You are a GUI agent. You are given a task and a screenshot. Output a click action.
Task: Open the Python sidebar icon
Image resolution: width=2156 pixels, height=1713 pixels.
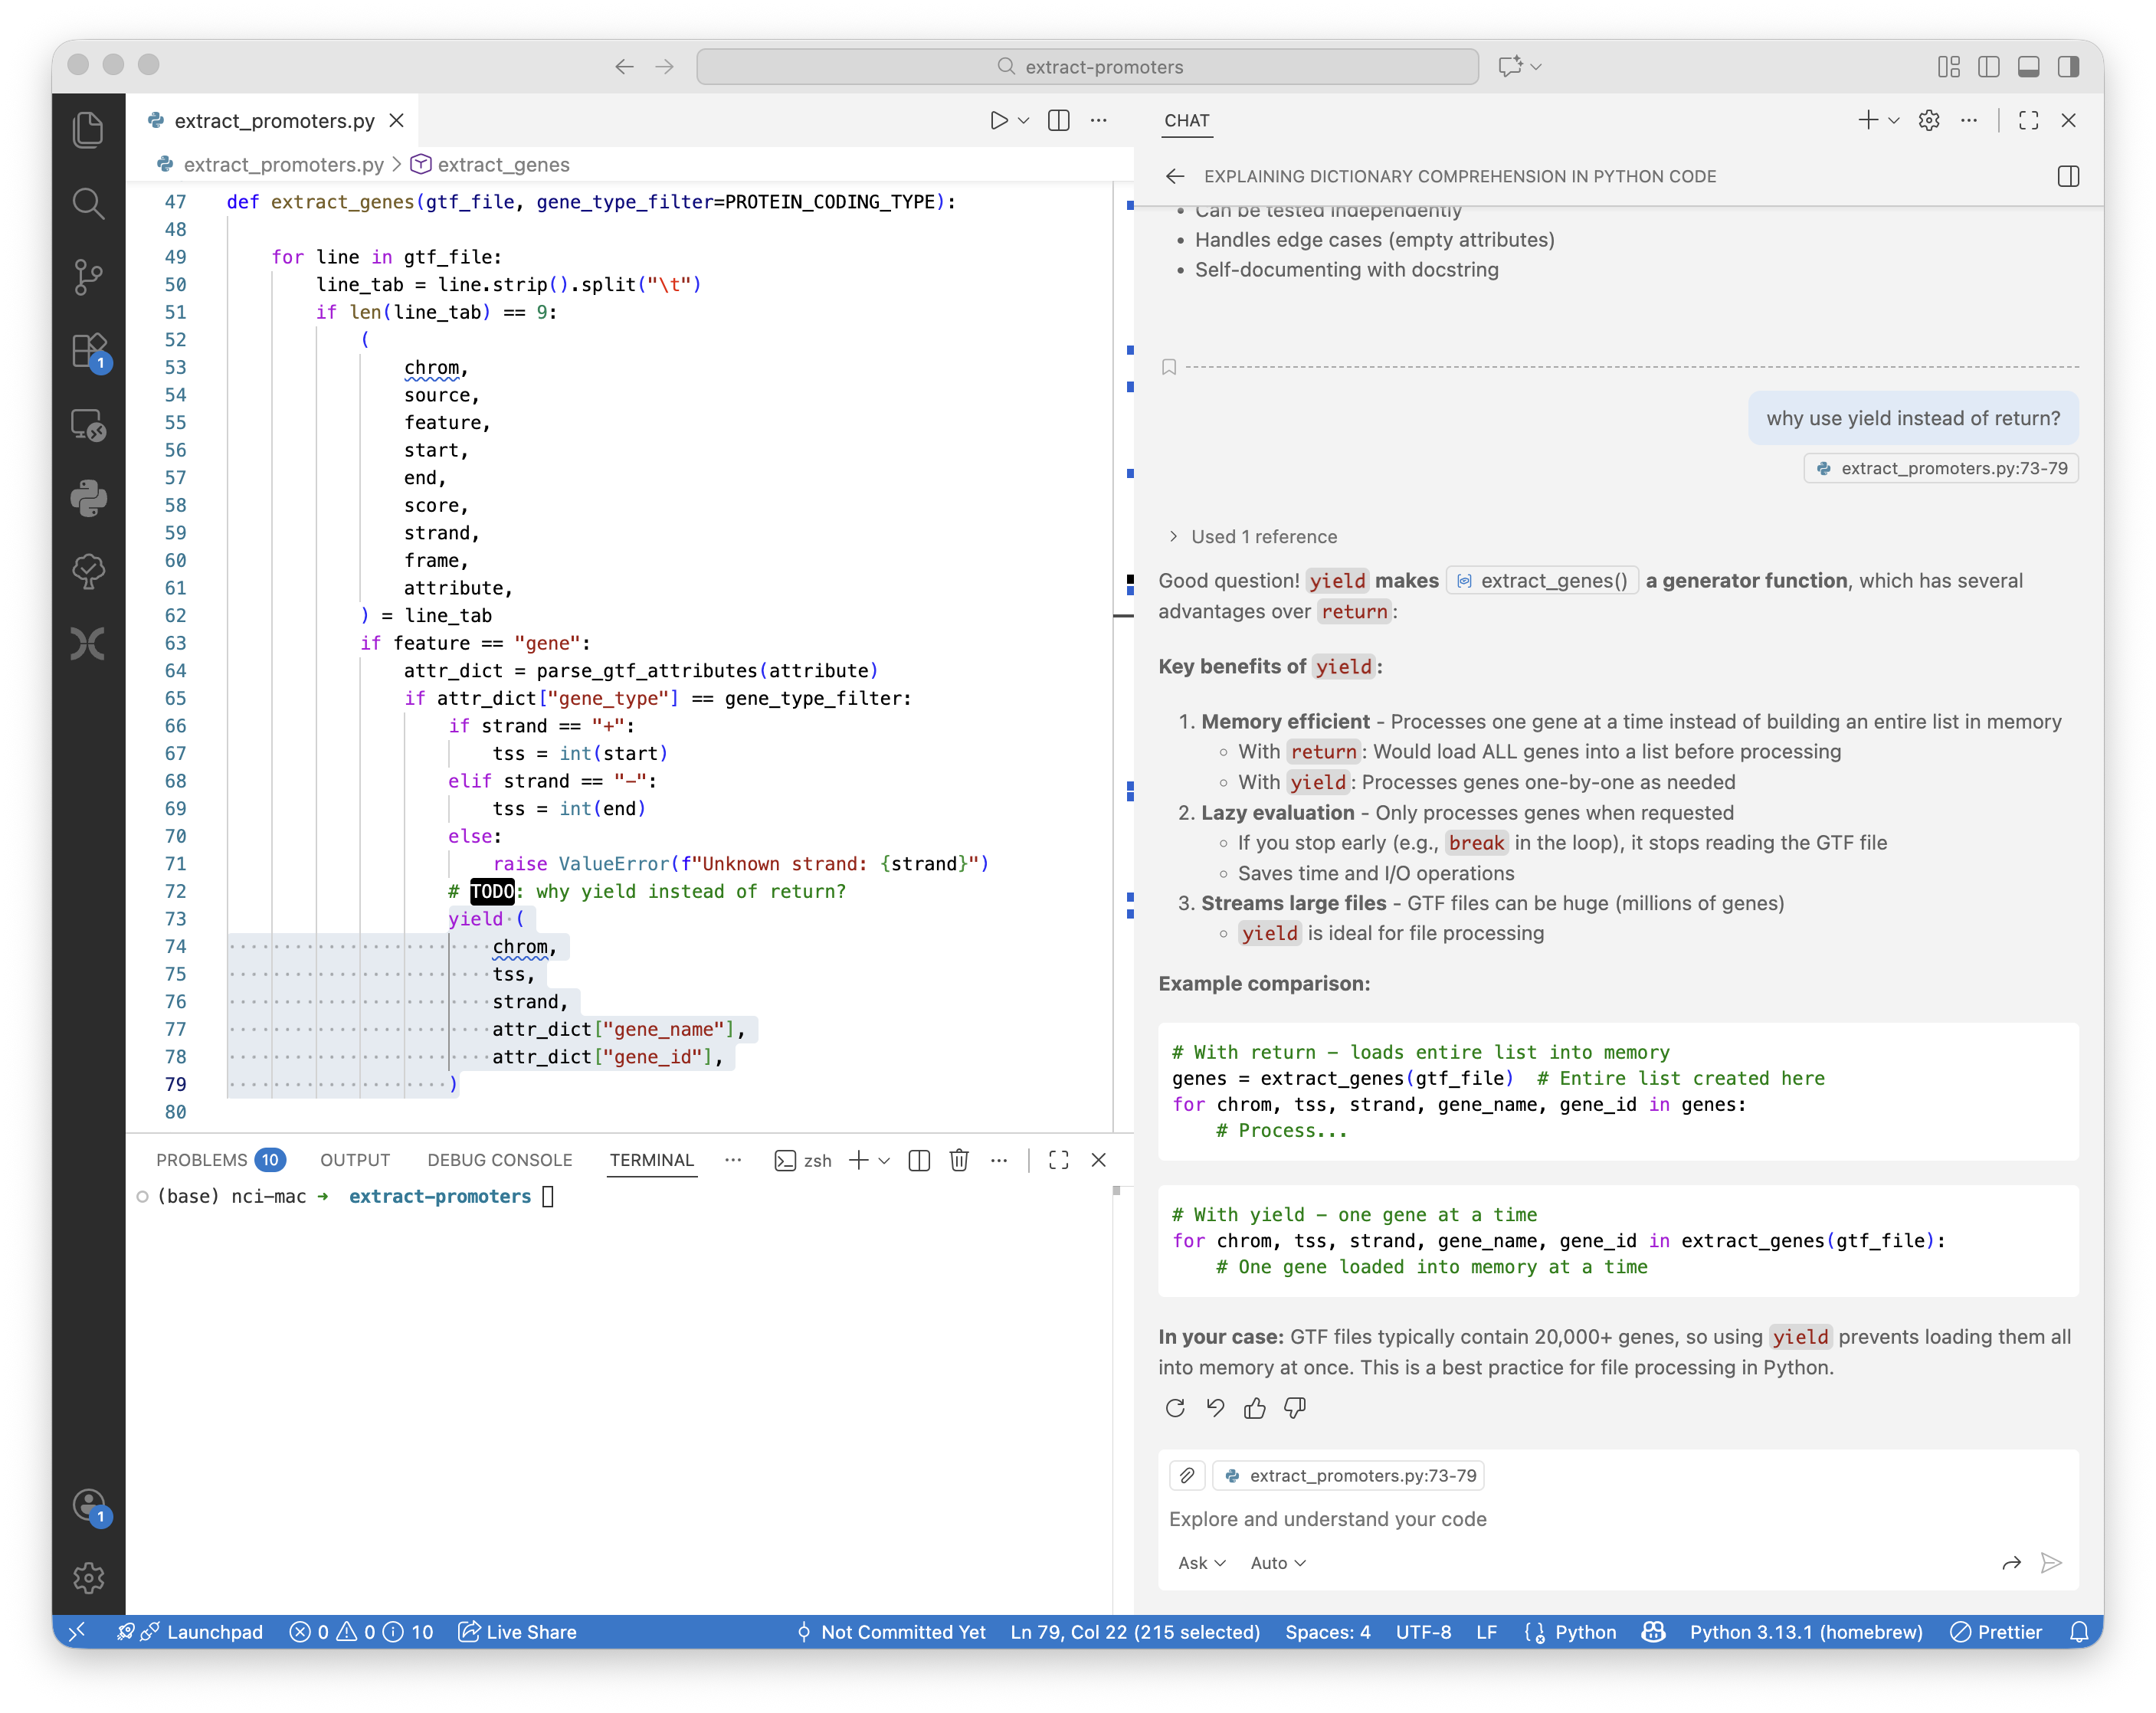(88, 498)
